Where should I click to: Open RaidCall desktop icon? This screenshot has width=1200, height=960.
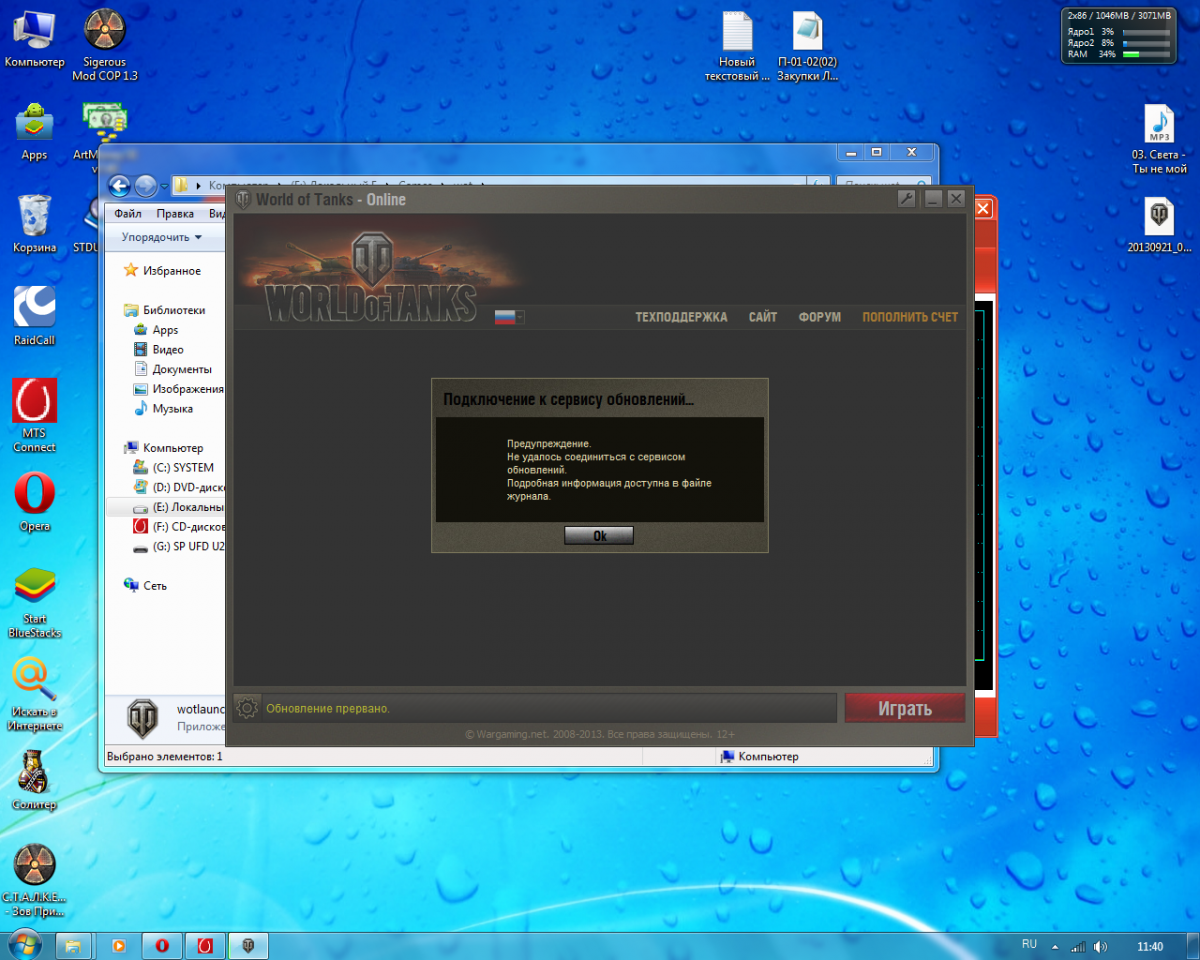[34, 315]
